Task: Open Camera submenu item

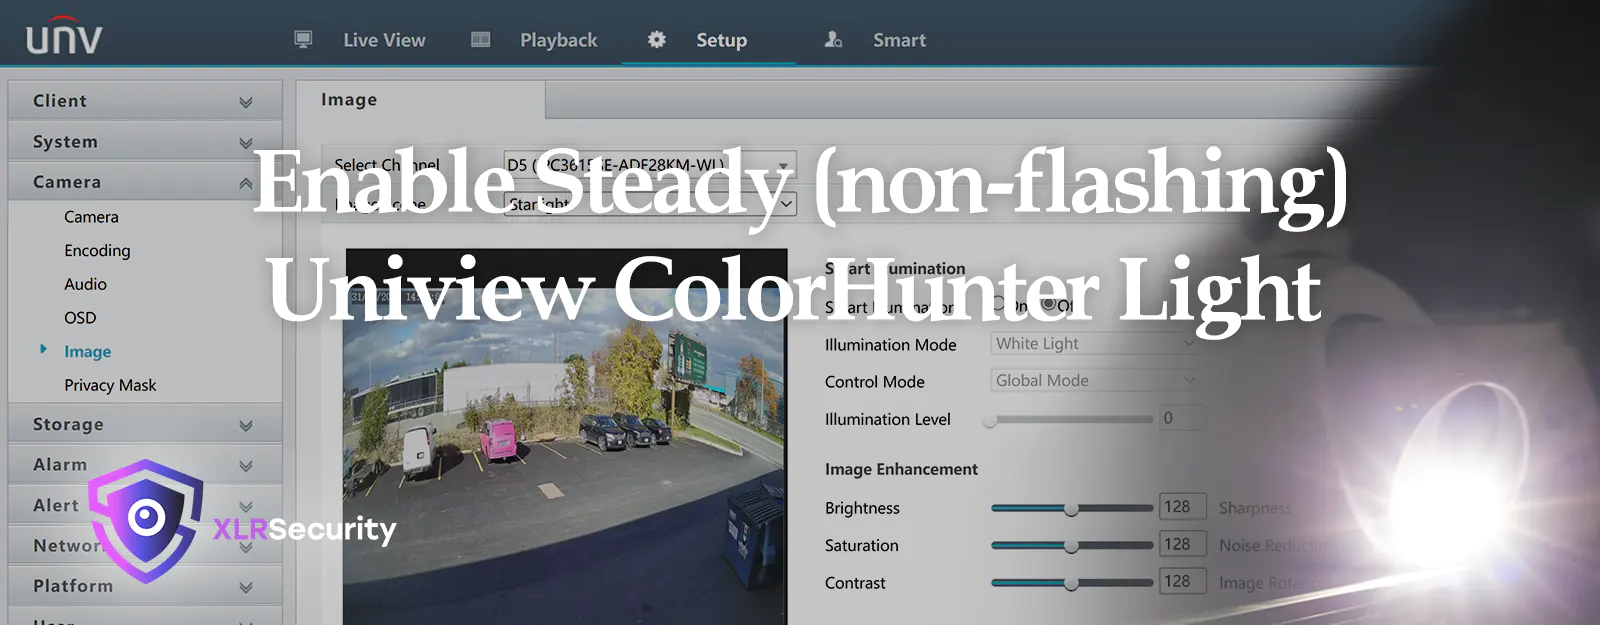Action: click(x=91, y=217)
